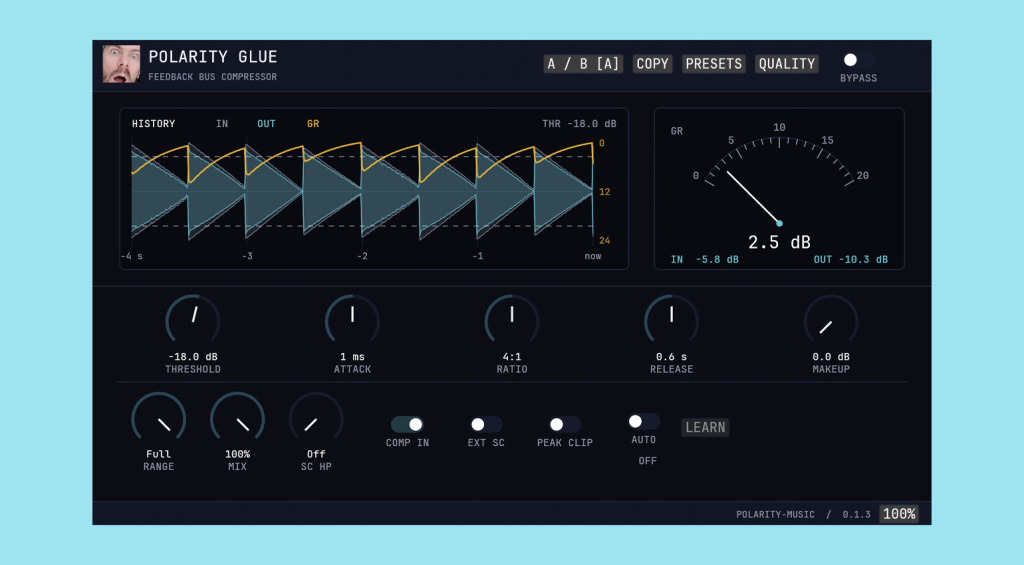Image resolution: width=1024 pixels, height=565 pixels.
Task: Click the -2 time marker in history
Action: pyautogui.click(x=362, y=256)
